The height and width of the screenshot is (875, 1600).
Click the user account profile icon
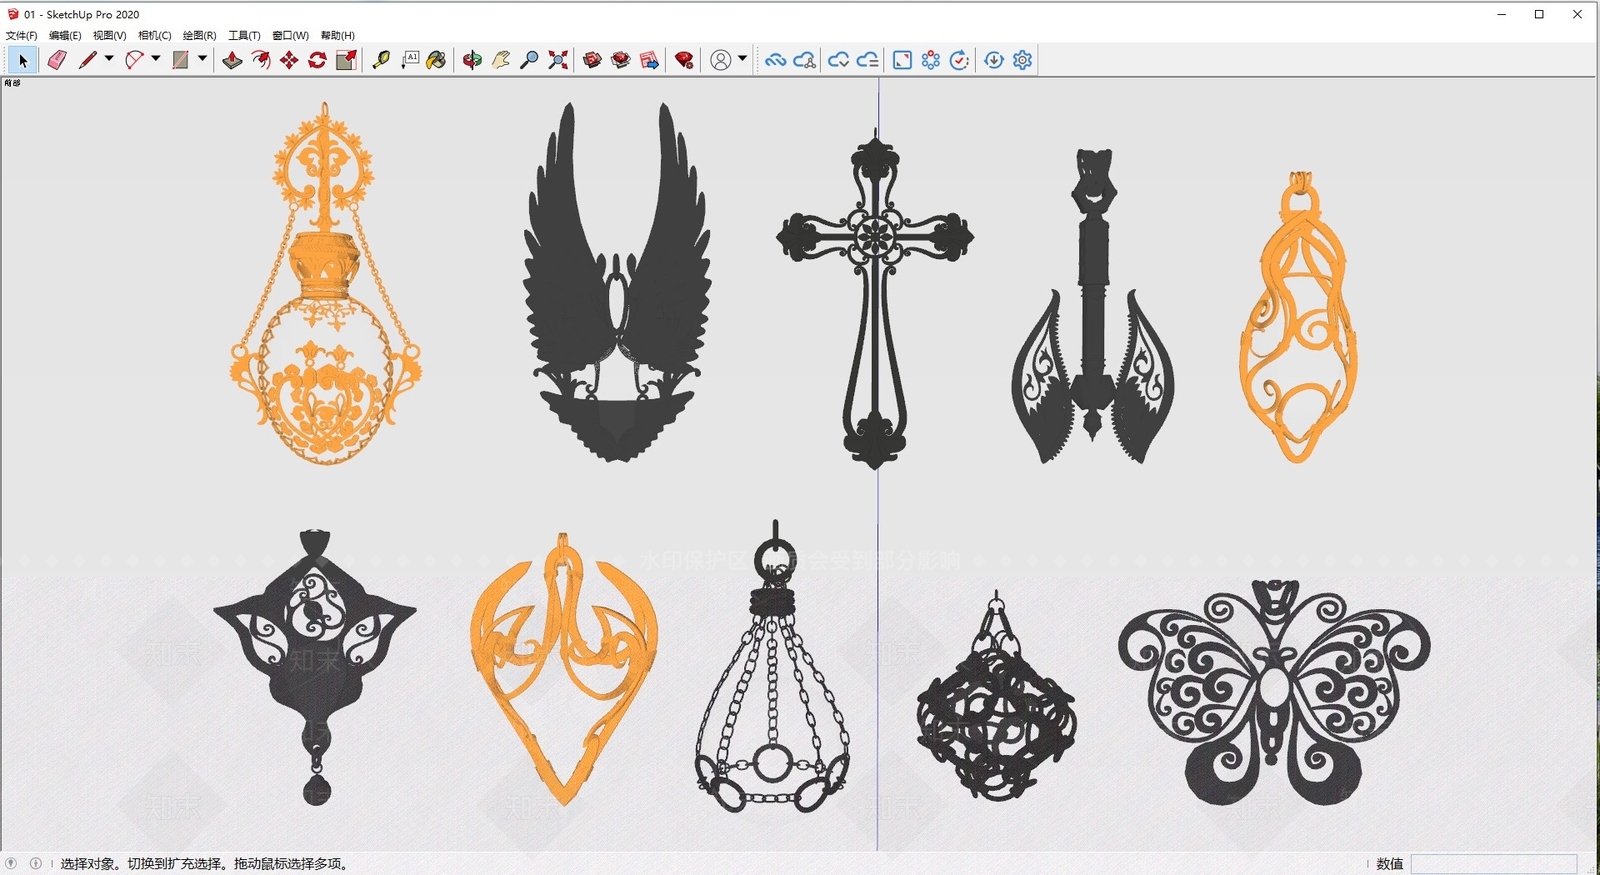point(720,60)
